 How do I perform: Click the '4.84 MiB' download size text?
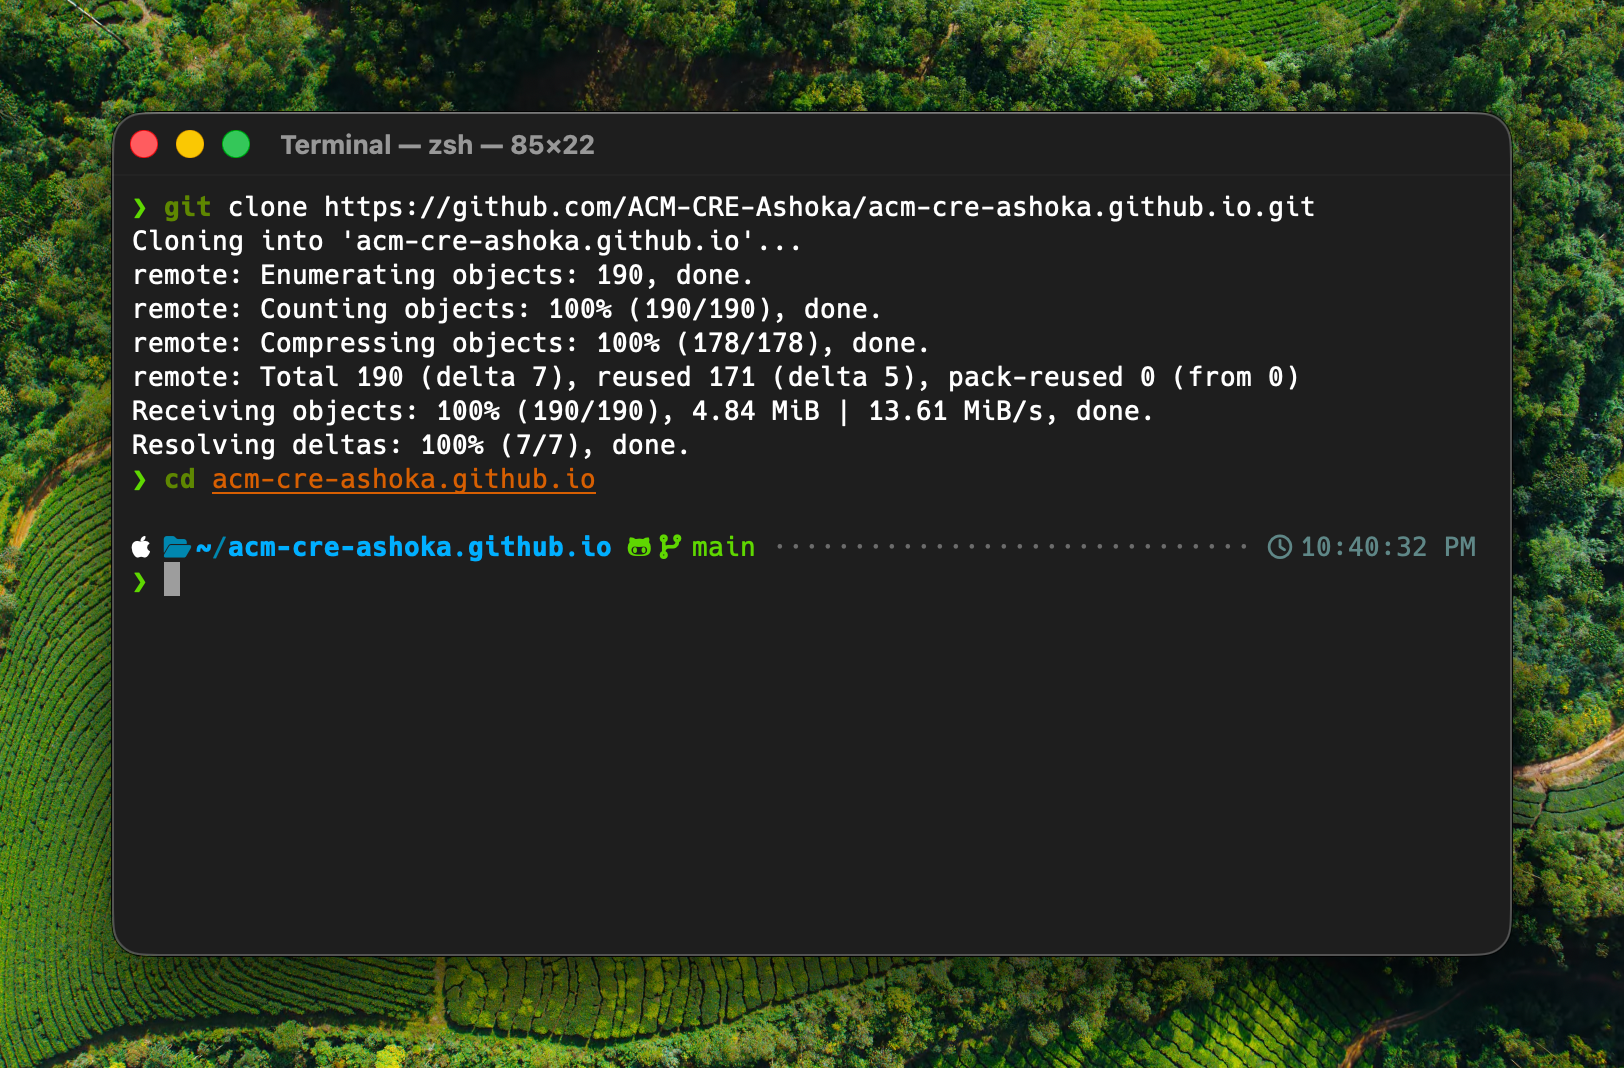pyautogui.click(x=756, y=411)
